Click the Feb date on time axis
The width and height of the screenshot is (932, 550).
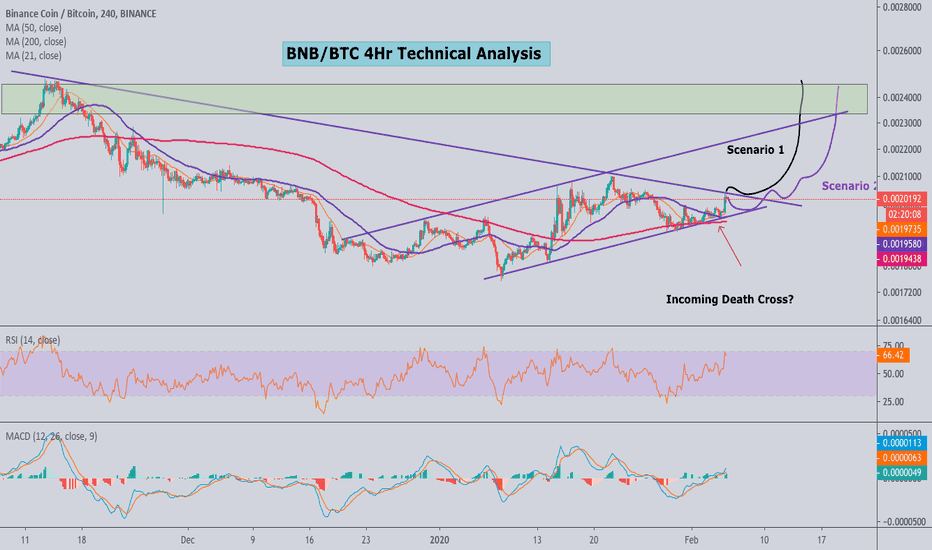[x=691, y=540]
